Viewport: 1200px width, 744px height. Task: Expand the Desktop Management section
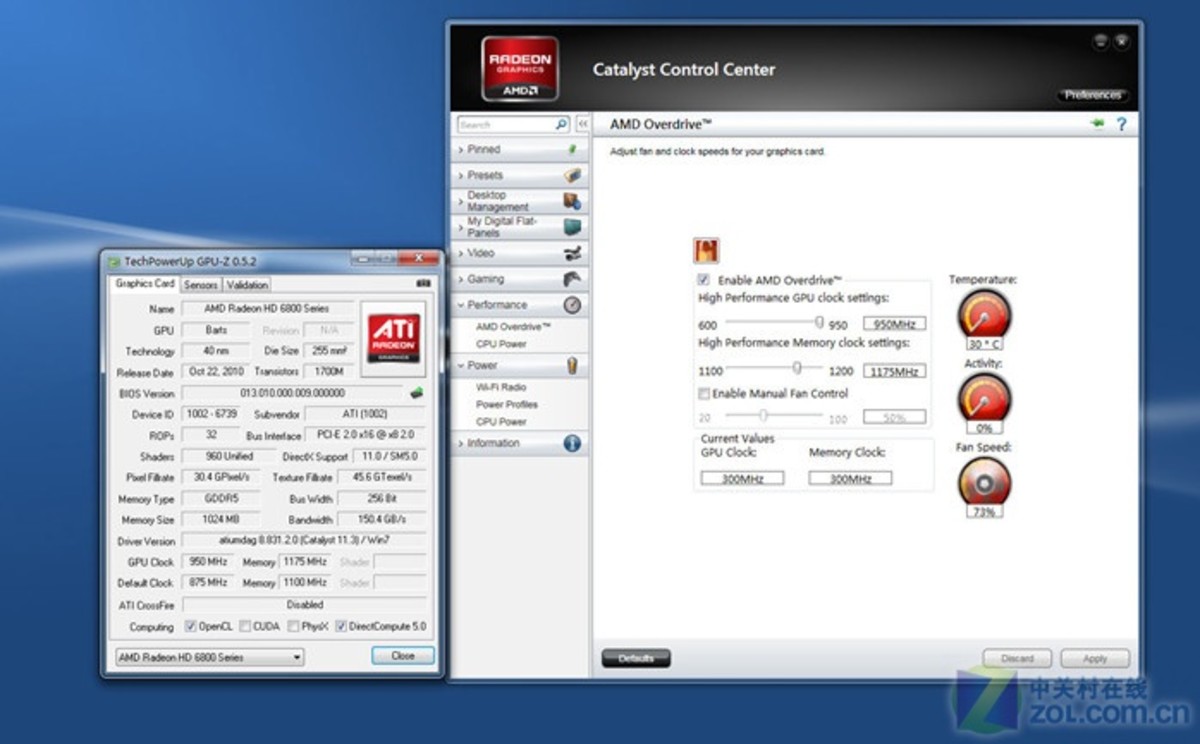click(x=519, y=201)
